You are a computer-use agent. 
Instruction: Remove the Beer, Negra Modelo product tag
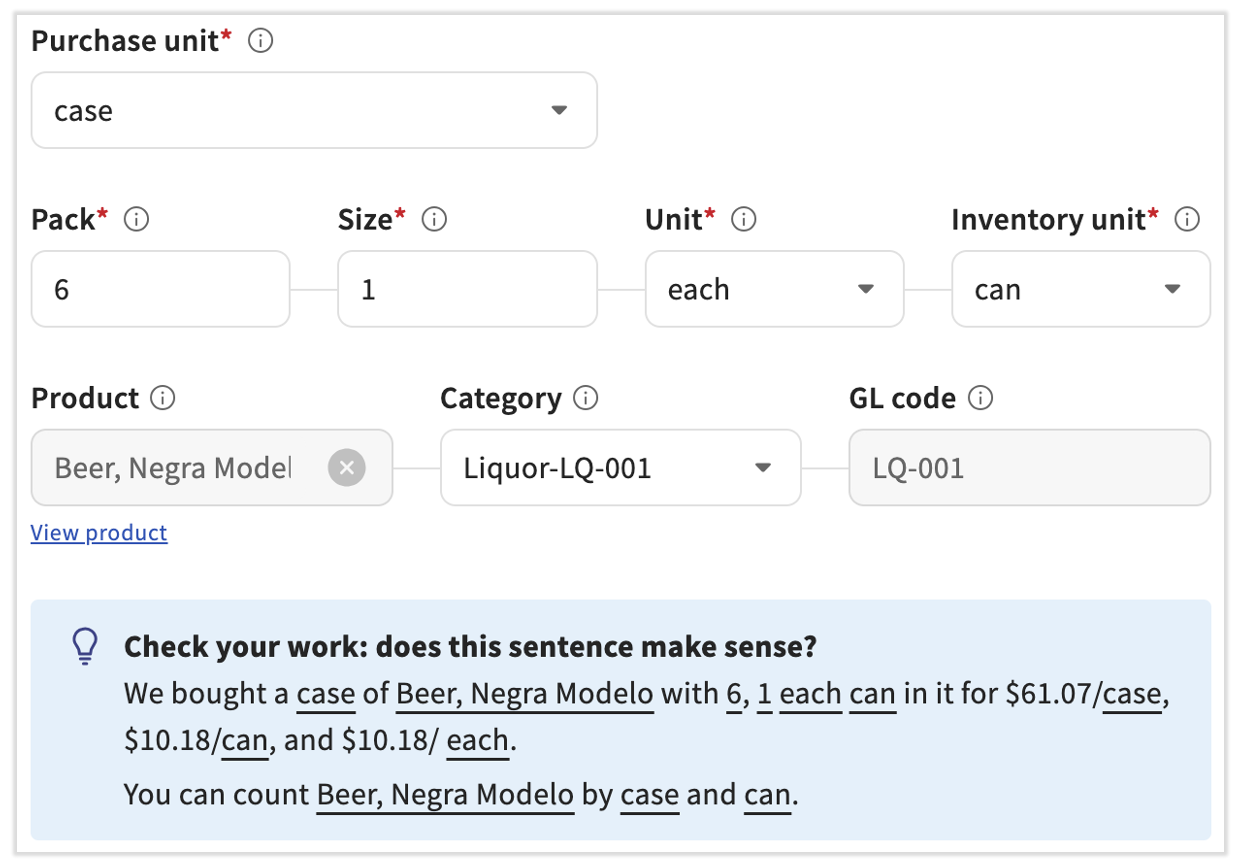pos(346,467)
